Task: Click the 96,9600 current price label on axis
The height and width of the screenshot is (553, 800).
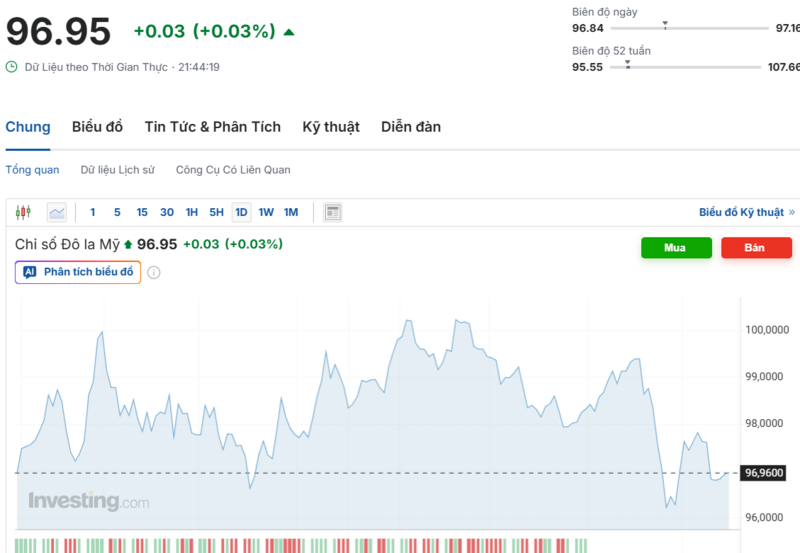Action: click(765, 473)
